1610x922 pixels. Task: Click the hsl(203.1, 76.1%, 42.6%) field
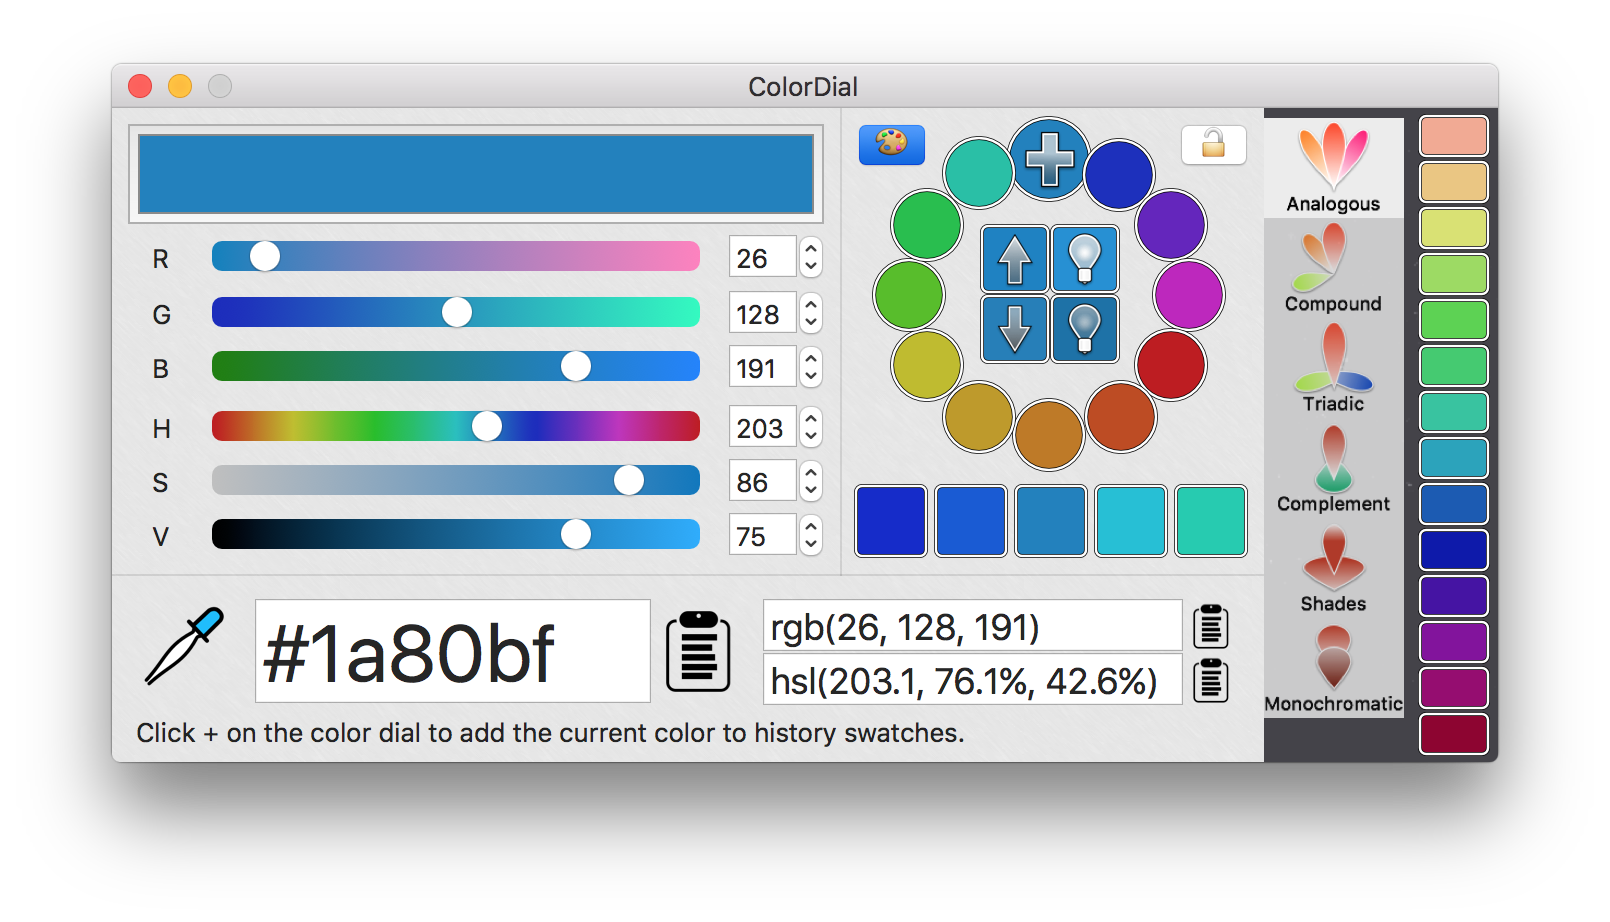[x=973, y=680]
